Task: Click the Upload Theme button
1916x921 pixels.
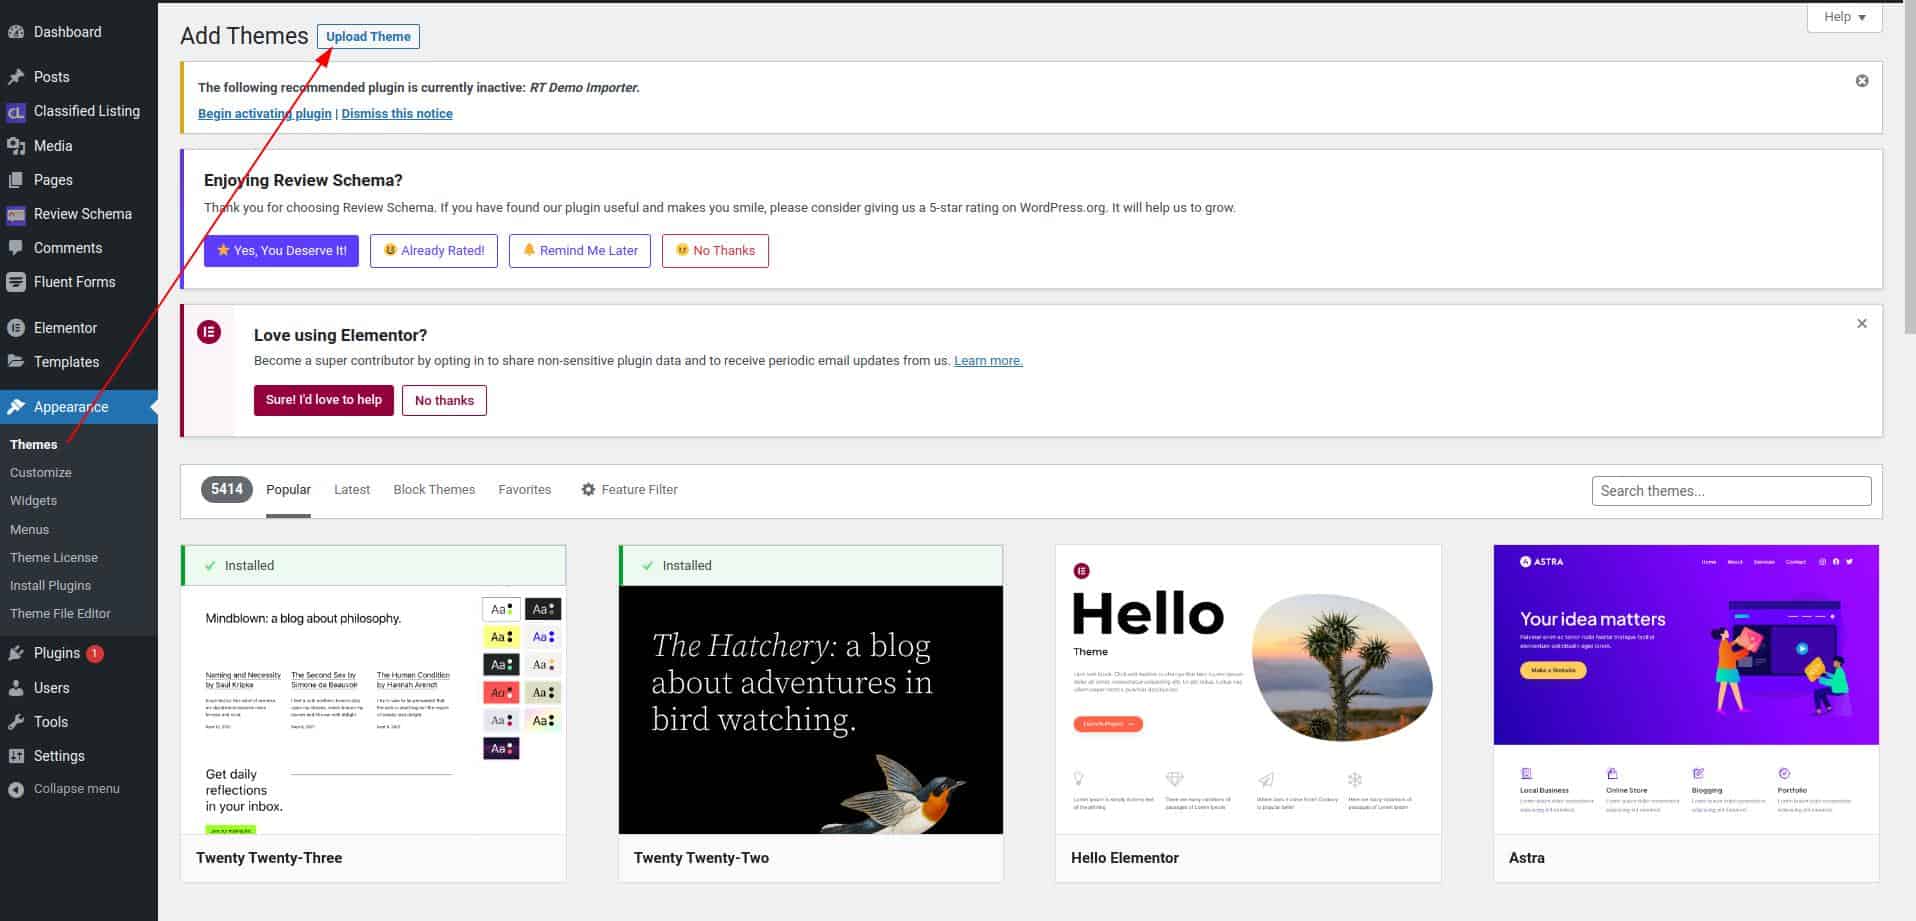Action: click(368, 37)
